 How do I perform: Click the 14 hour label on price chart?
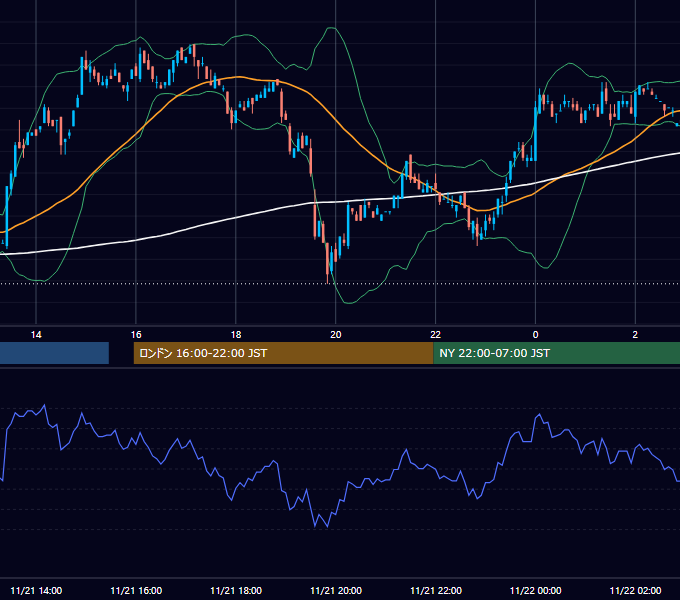(36, 335)
